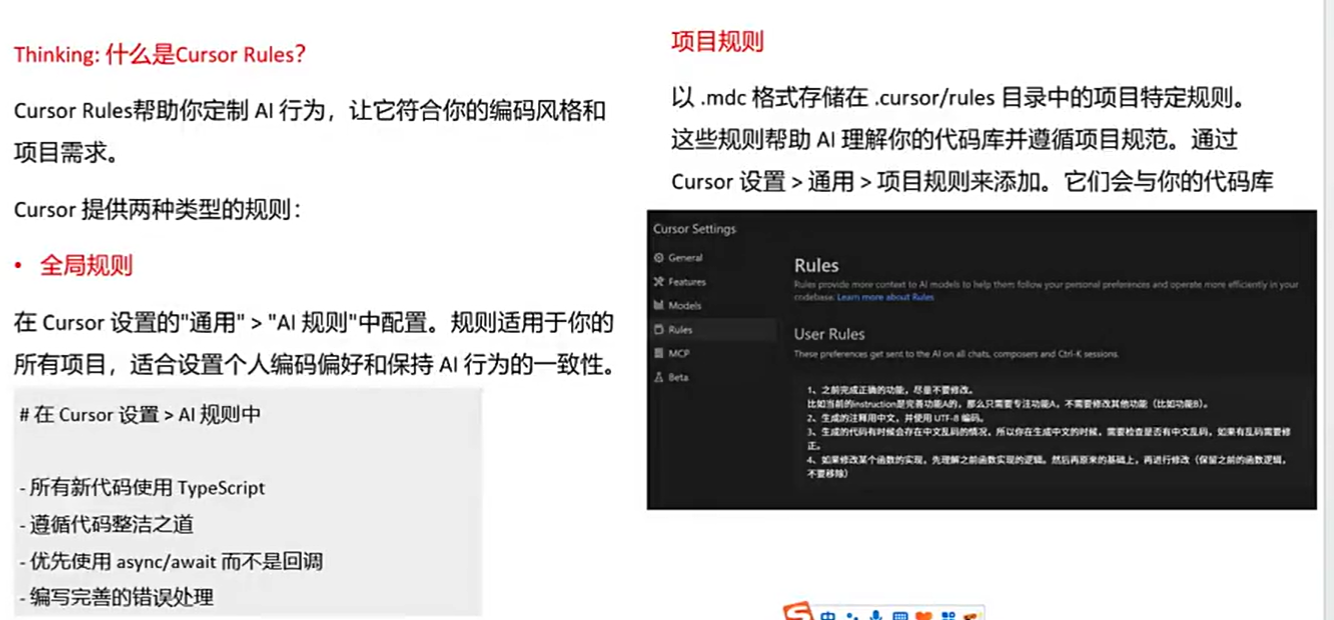Click the gear icon beside General
Image resolution: width=1334 pixels, height=620 pixels.
[x=659, y=258]
